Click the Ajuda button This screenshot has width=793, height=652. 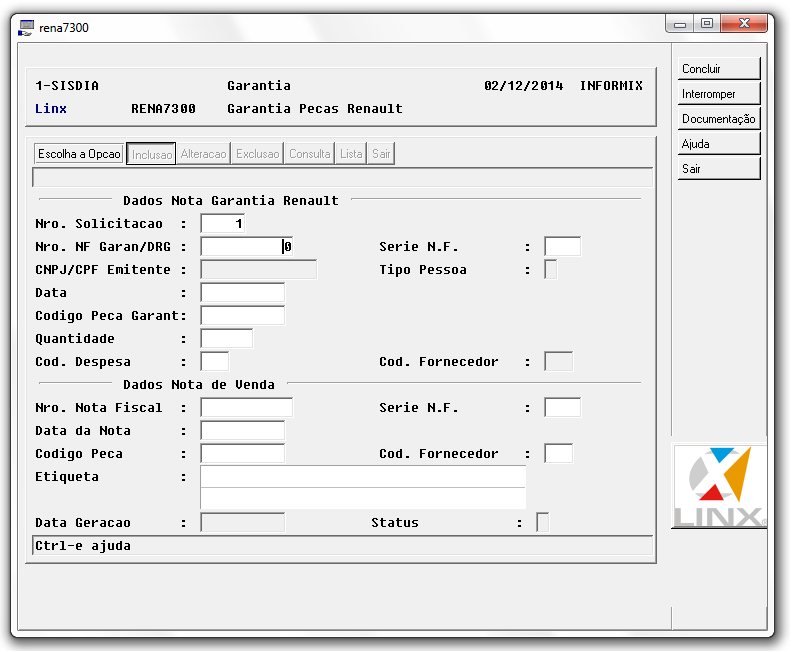pos(719,144)
